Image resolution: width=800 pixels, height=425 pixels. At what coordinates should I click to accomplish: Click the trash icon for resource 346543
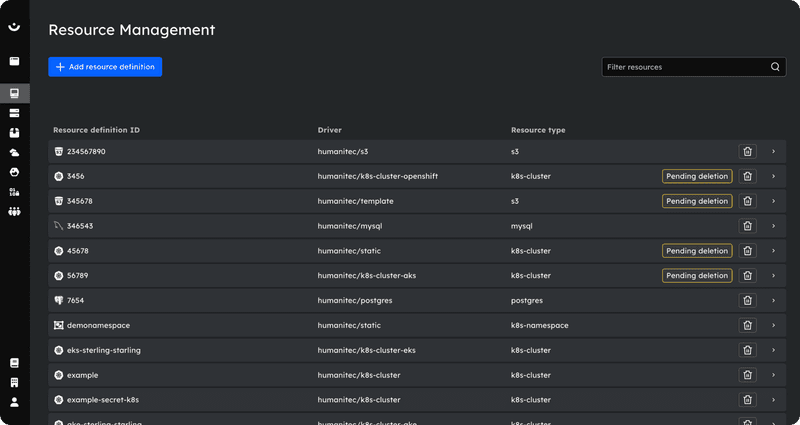pyautogui.click(x=746, y=226)
